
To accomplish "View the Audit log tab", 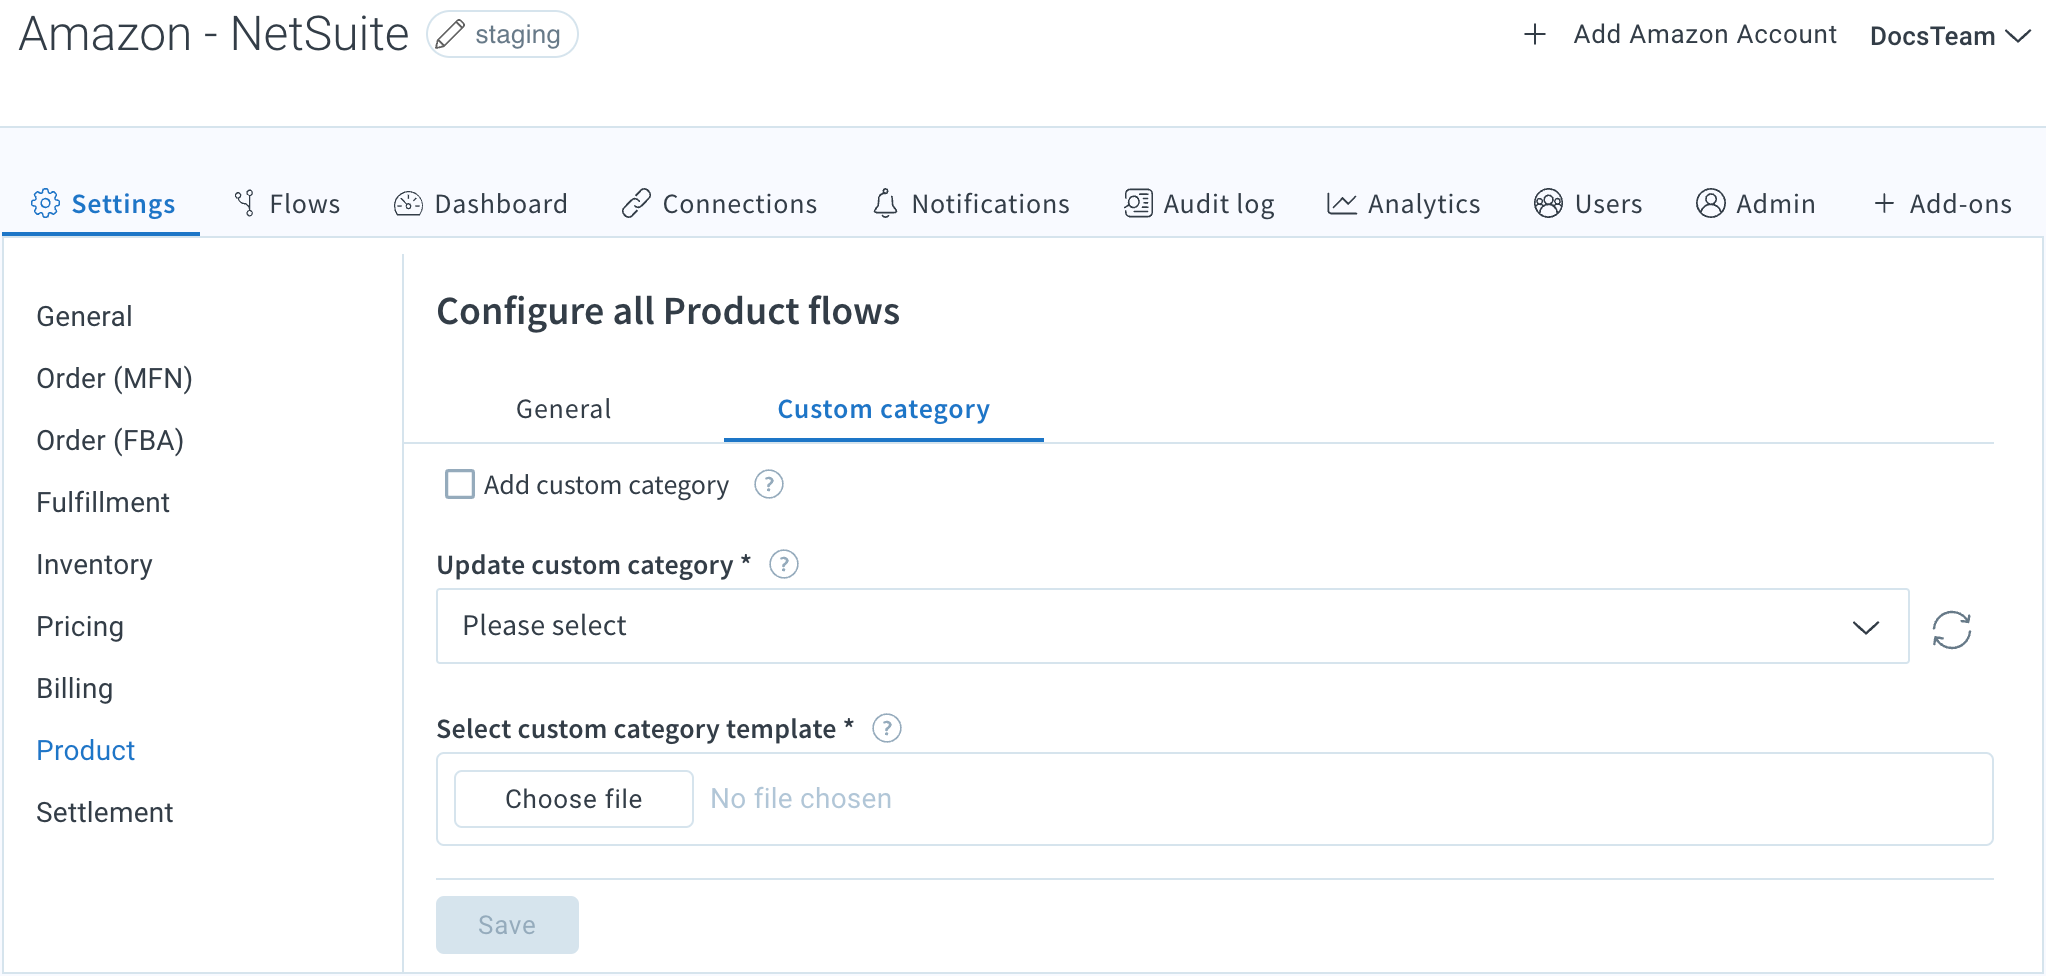I will (x=1199, y=204).
